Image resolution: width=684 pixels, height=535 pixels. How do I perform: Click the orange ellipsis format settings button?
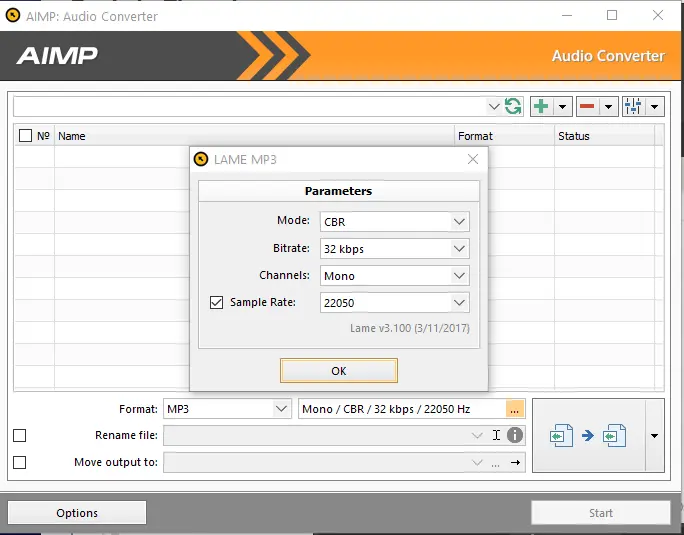pyautogui.click(x=514, y=409)
